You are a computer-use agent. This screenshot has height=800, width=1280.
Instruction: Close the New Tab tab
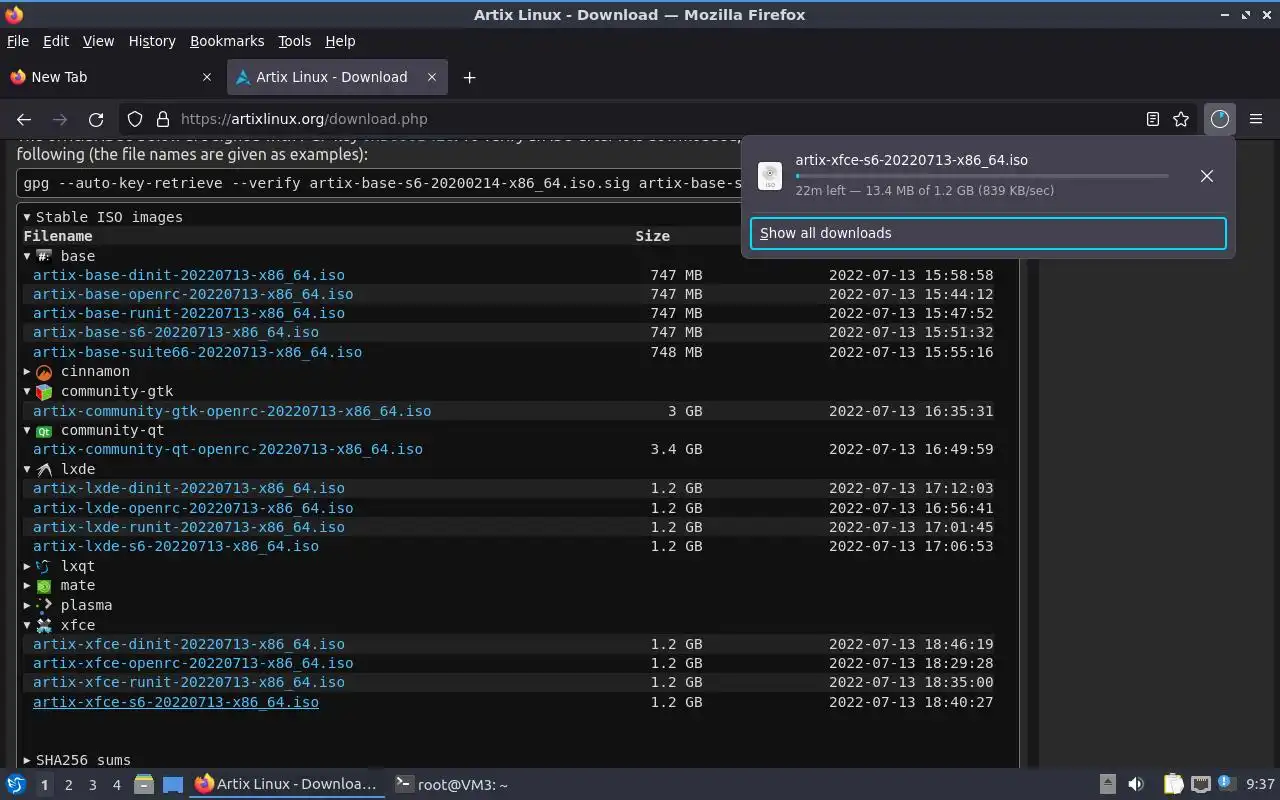click(207, 77)
